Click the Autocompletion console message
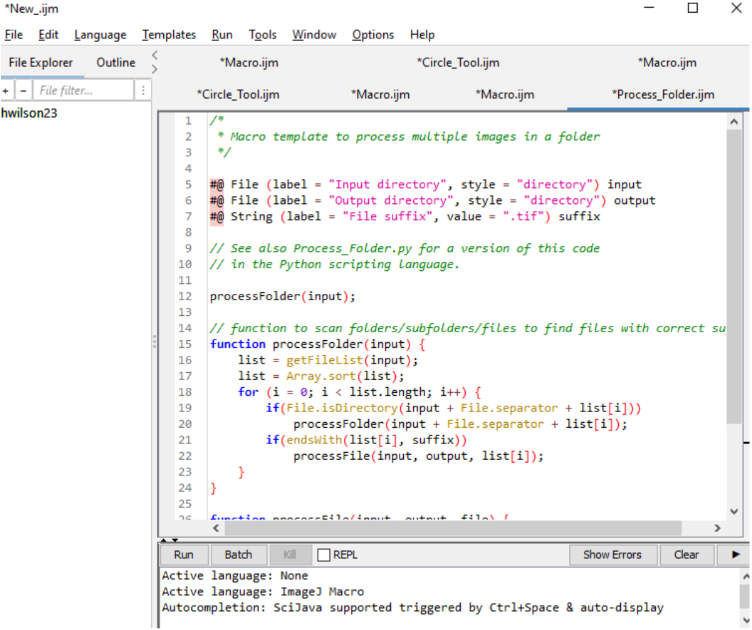 [x=412, y=608]
